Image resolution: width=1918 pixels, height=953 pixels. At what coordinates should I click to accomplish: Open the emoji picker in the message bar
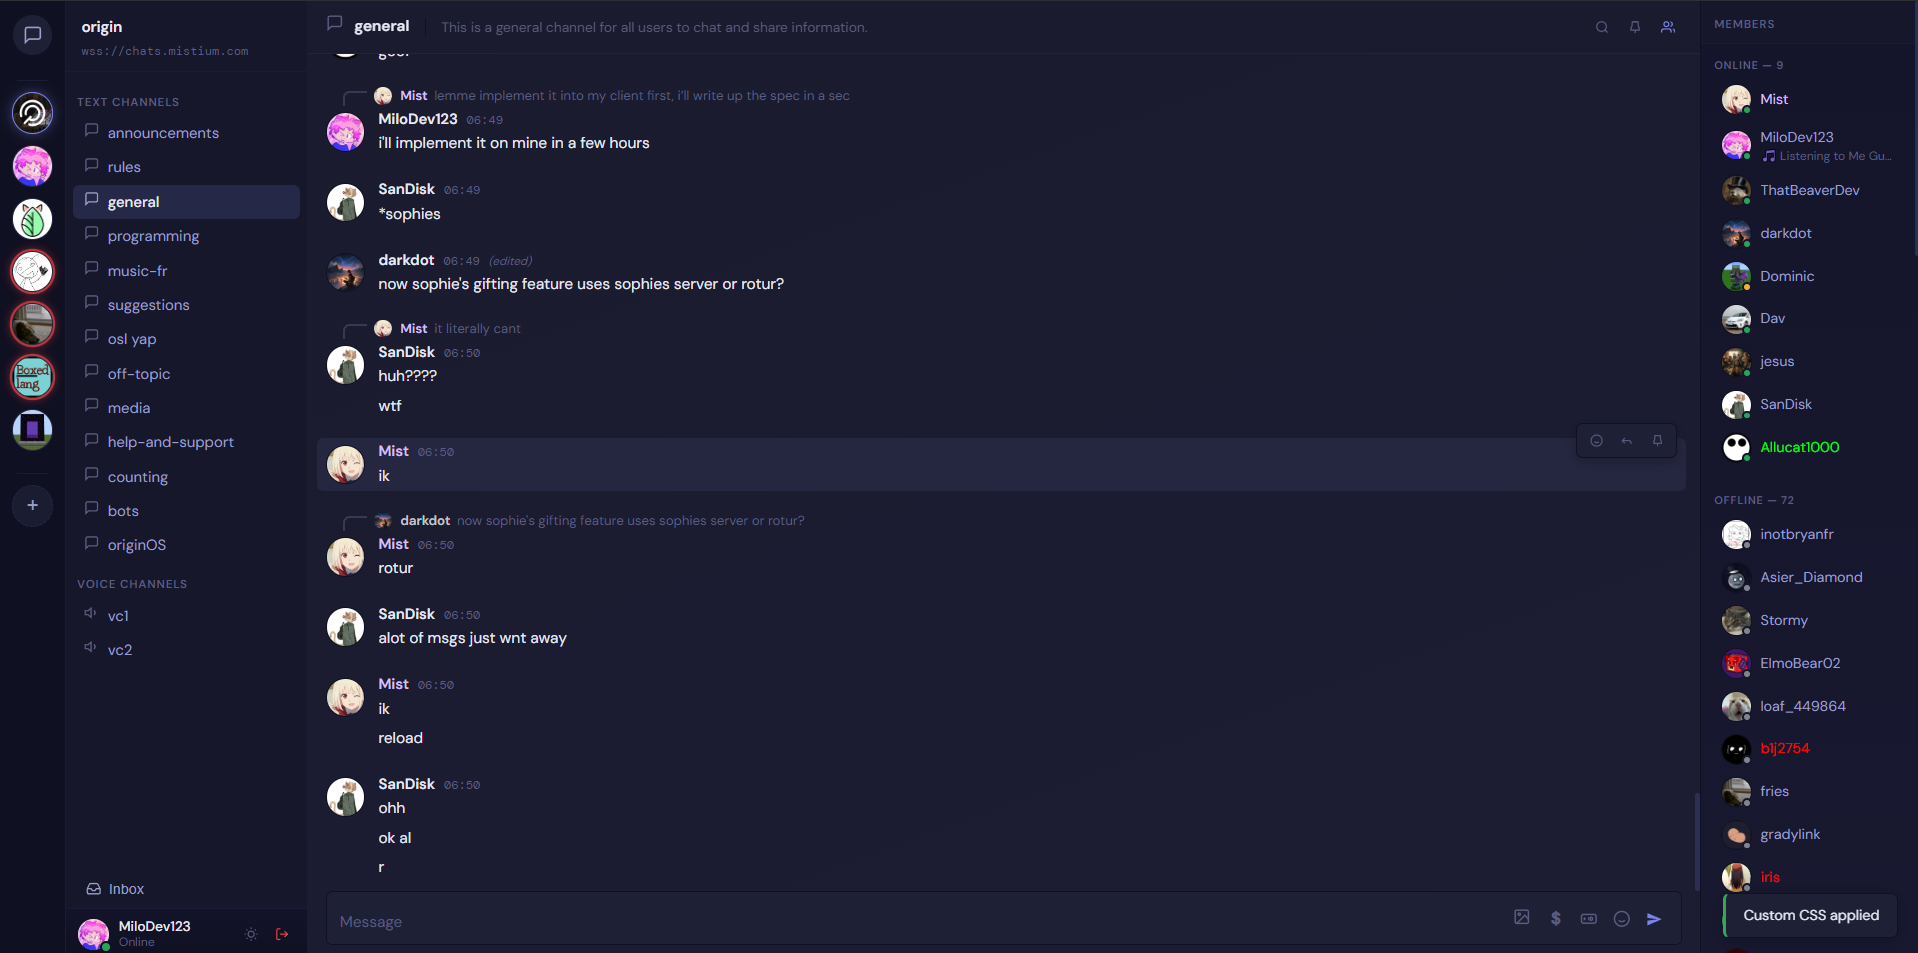click(x=1621, y=918)
